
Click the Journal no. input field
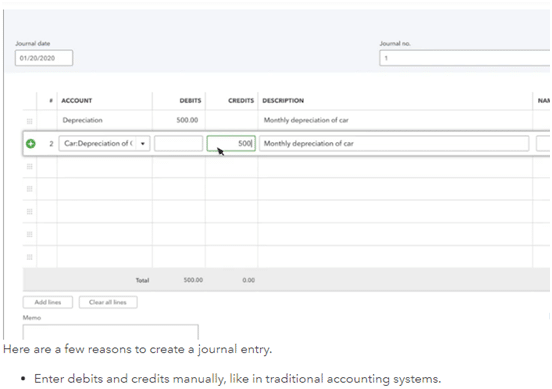[465, 58]
